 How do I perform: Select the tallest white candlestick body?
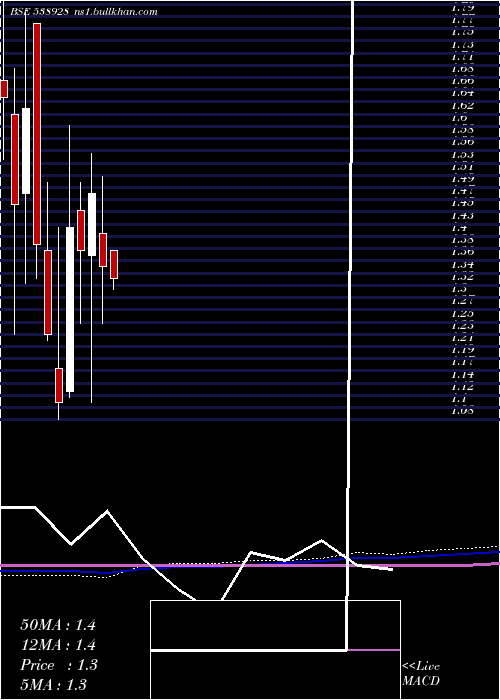pyautogui.click(x=70, y=309)
